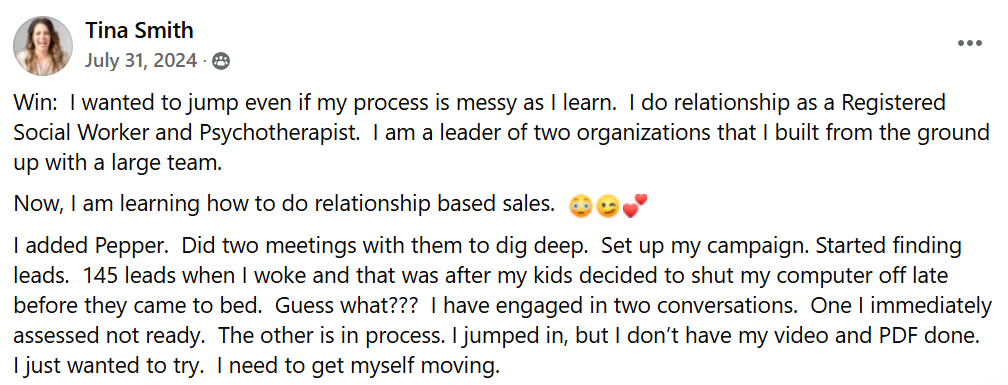Click the "up with a large team" line
Image resolution: width=1008 pixels, height=385 pixels.
click(x=118, y=163)
